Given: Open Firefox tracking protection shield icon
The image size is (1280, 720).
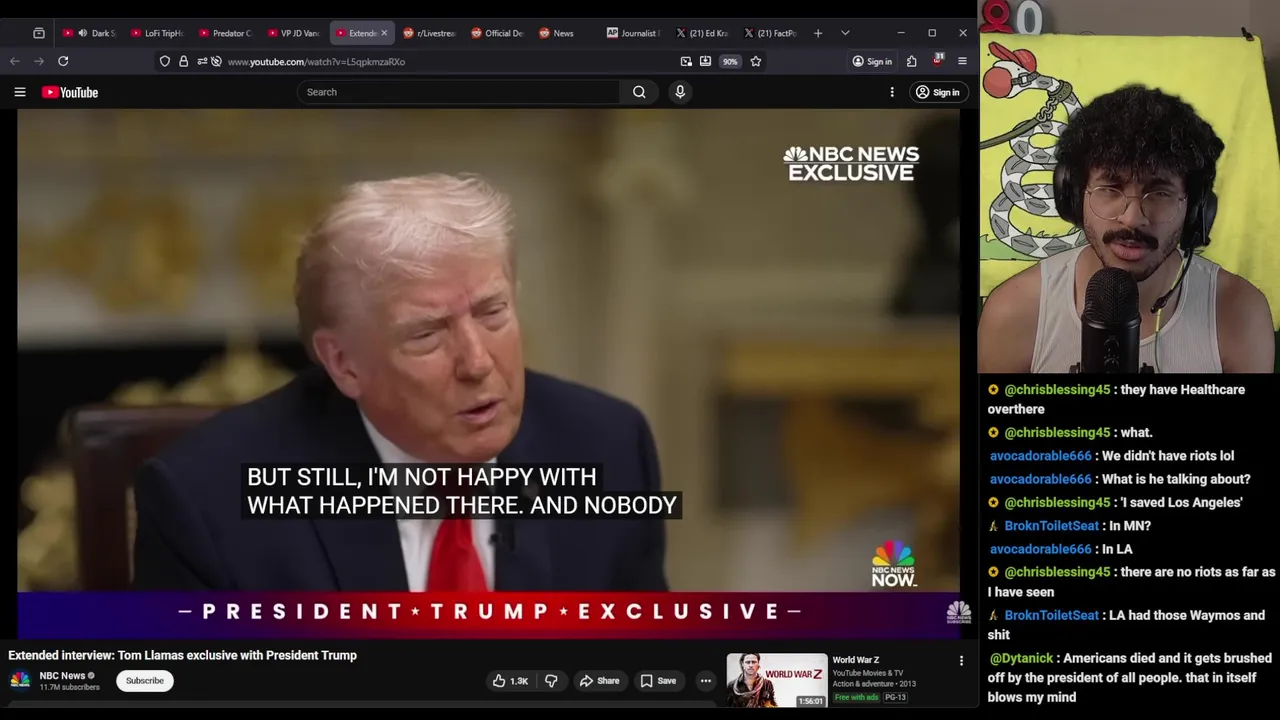Looking at the screenshot, I should point(165,61).
